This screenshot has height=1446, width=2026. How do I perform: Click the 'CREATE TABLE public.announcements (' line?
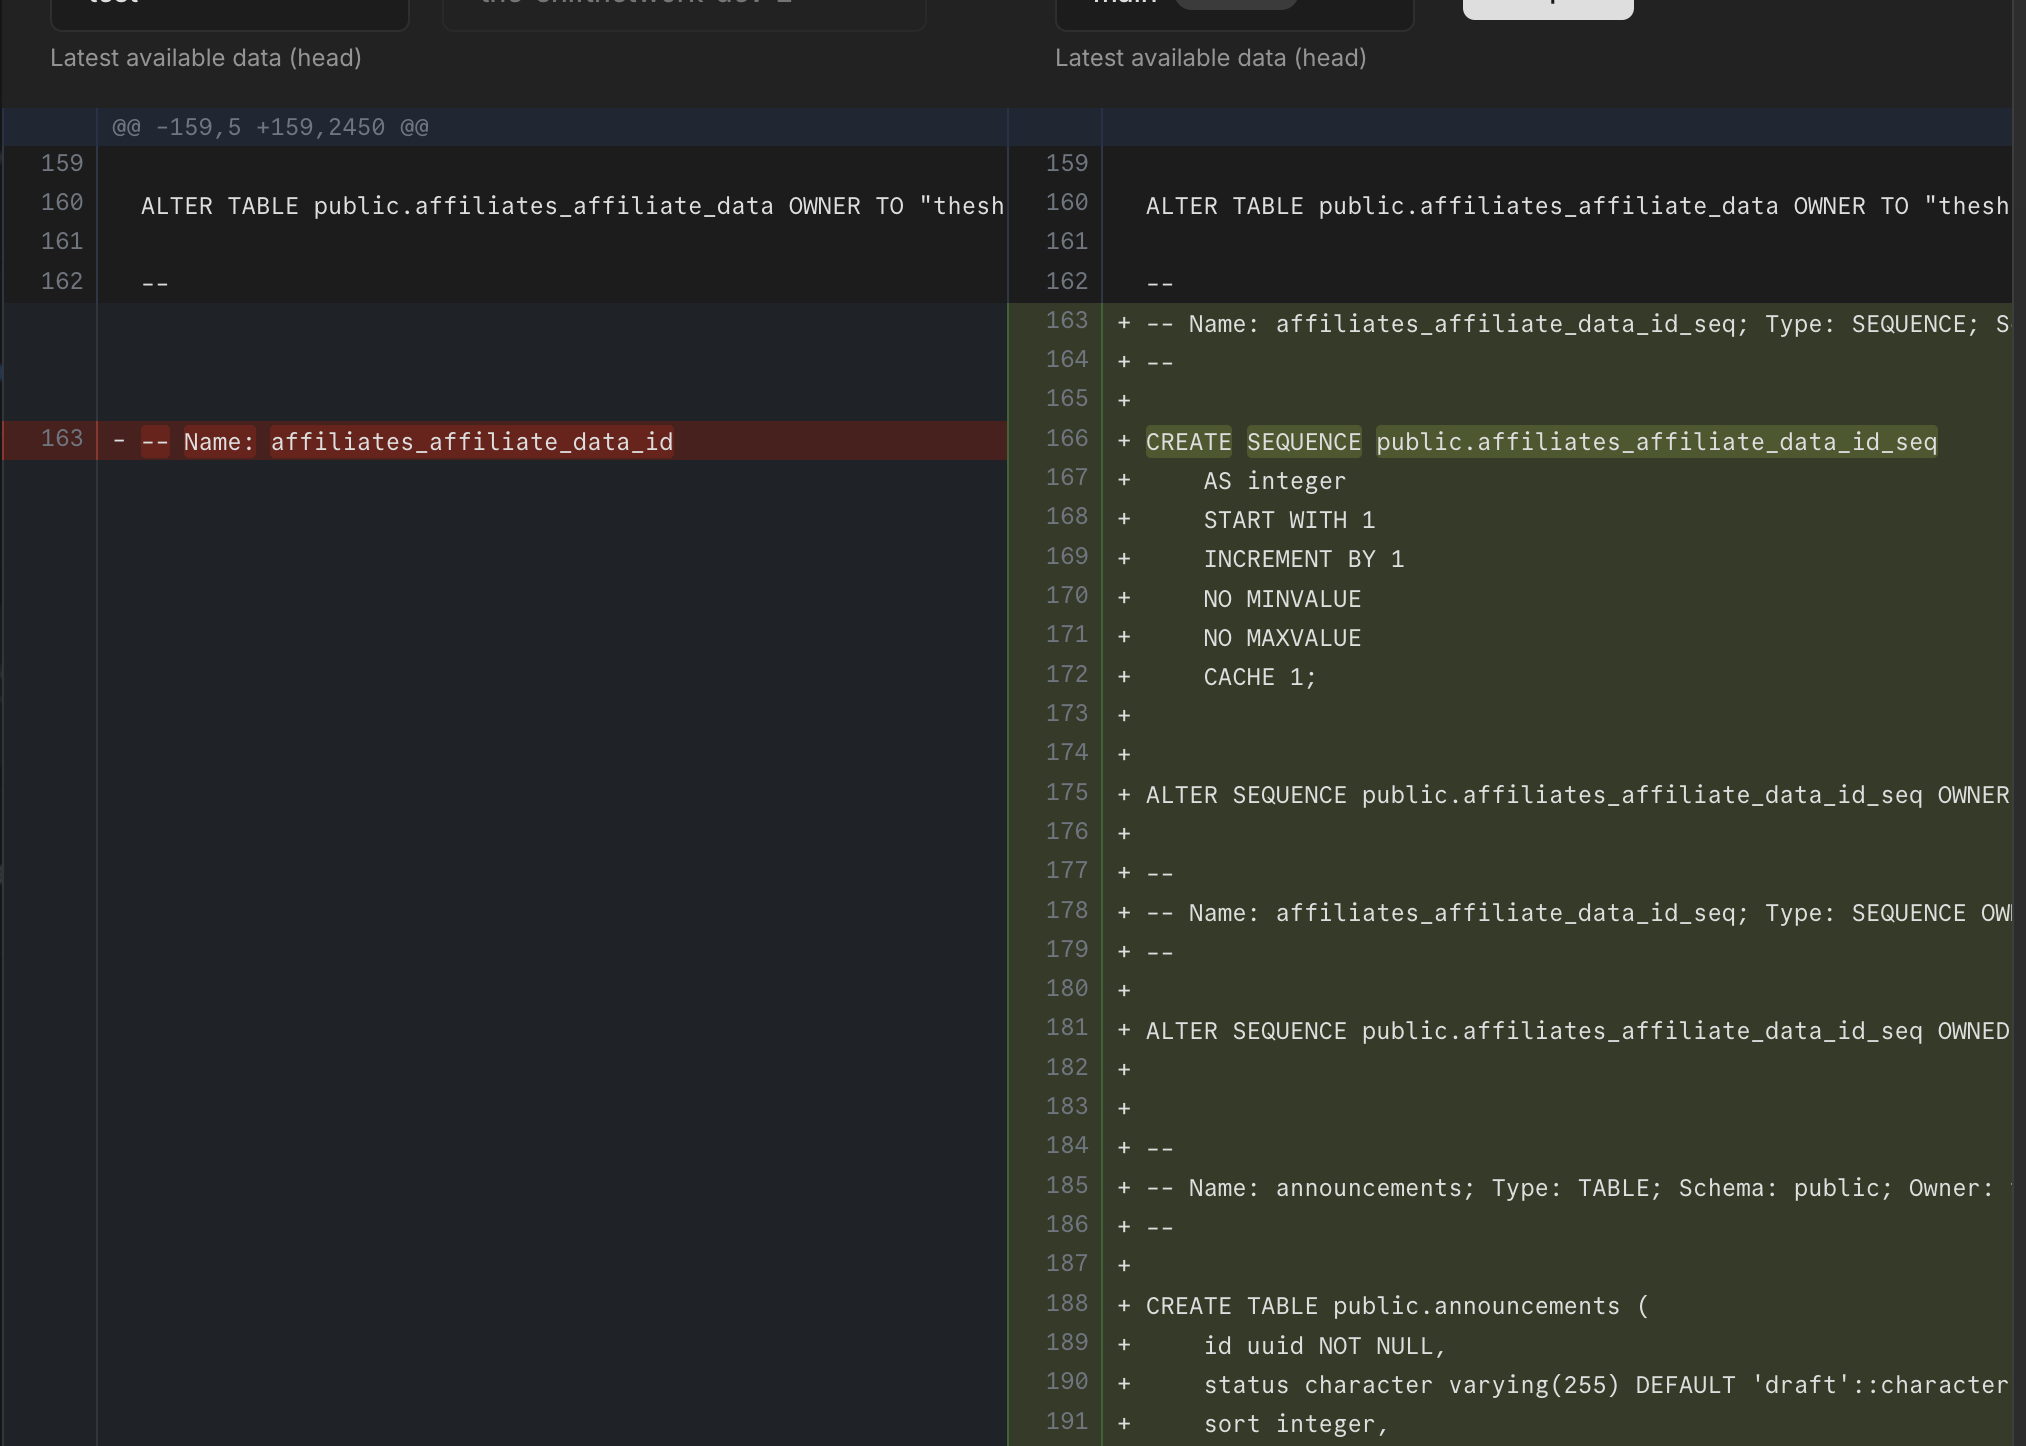(1396, 1307)
